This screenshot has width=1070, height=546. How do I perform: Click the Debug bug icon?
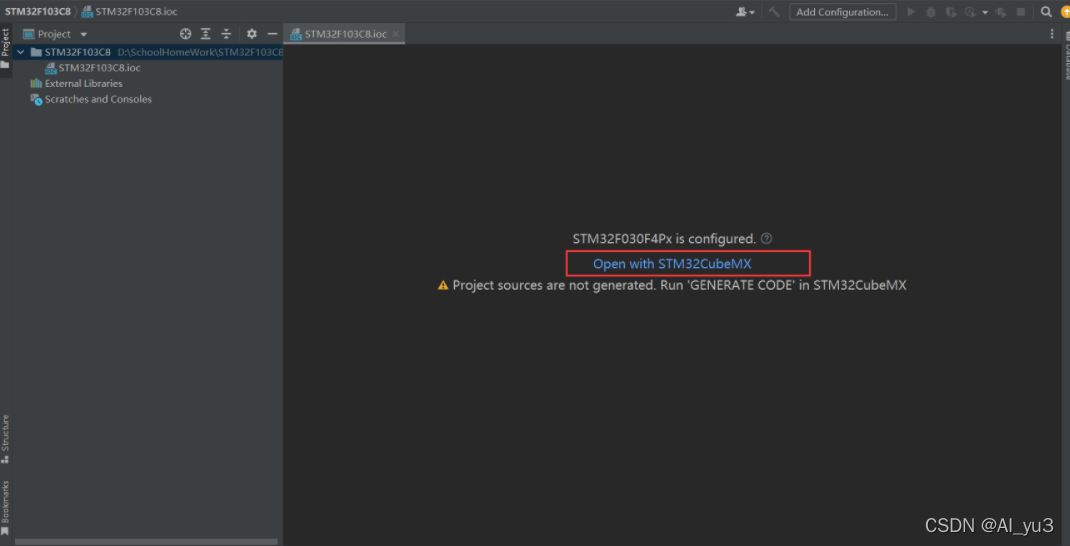(x=931, y=12)
